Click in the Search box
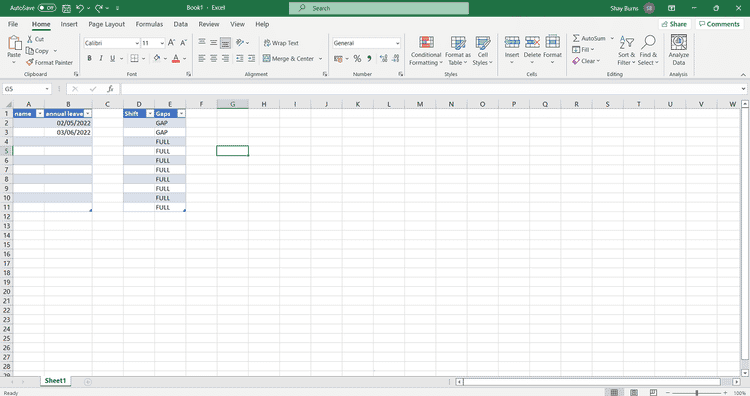750x396 pixels. 379,8
